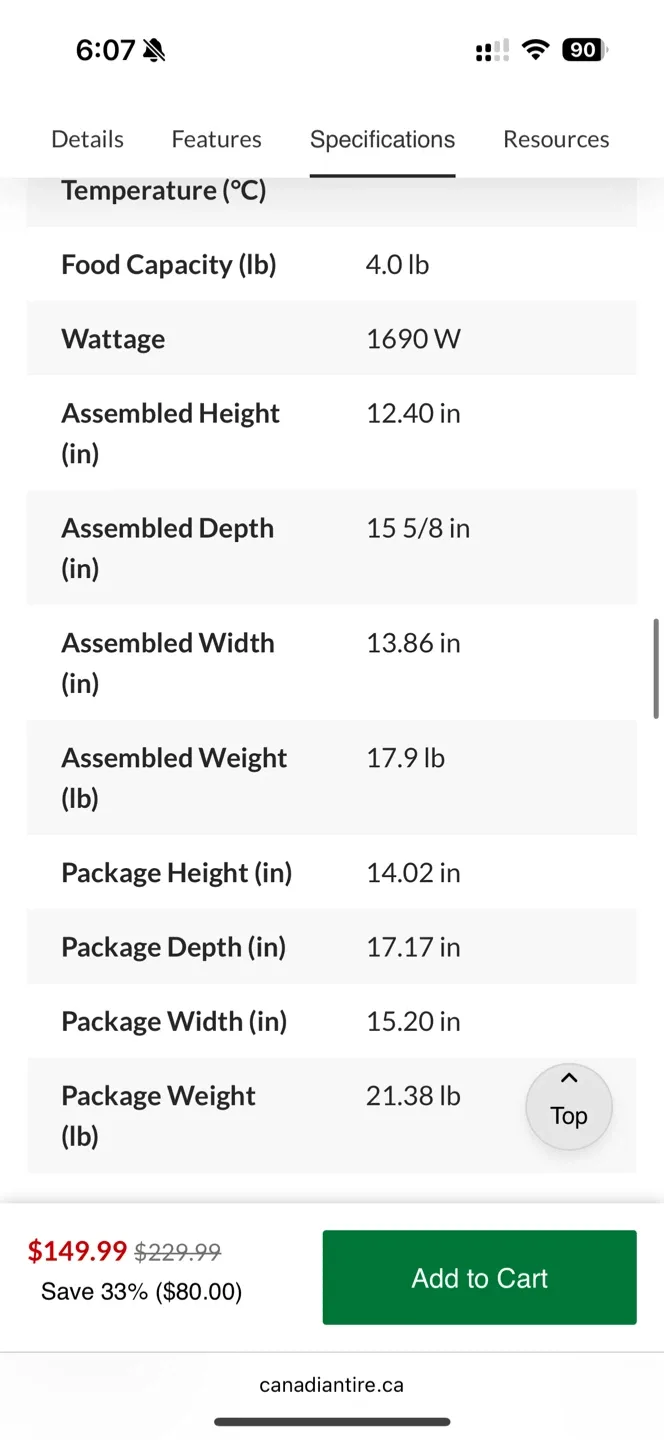Select the Specifications tab
664x1440 pixels.
pos(382,139)
